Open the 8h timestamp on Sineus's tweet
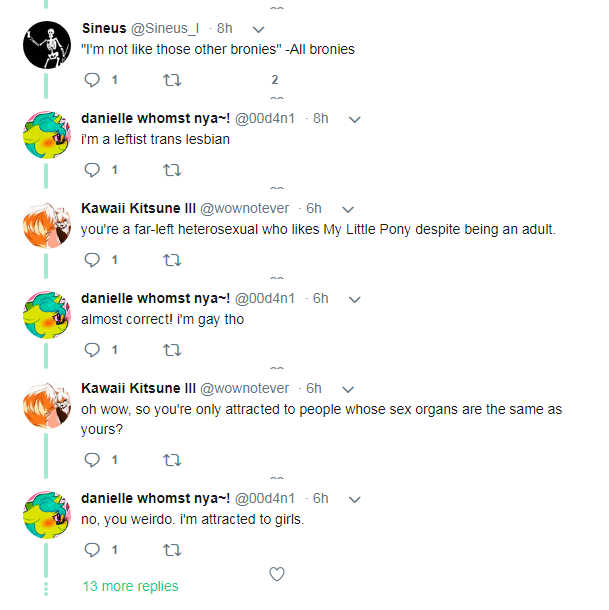 225,28
